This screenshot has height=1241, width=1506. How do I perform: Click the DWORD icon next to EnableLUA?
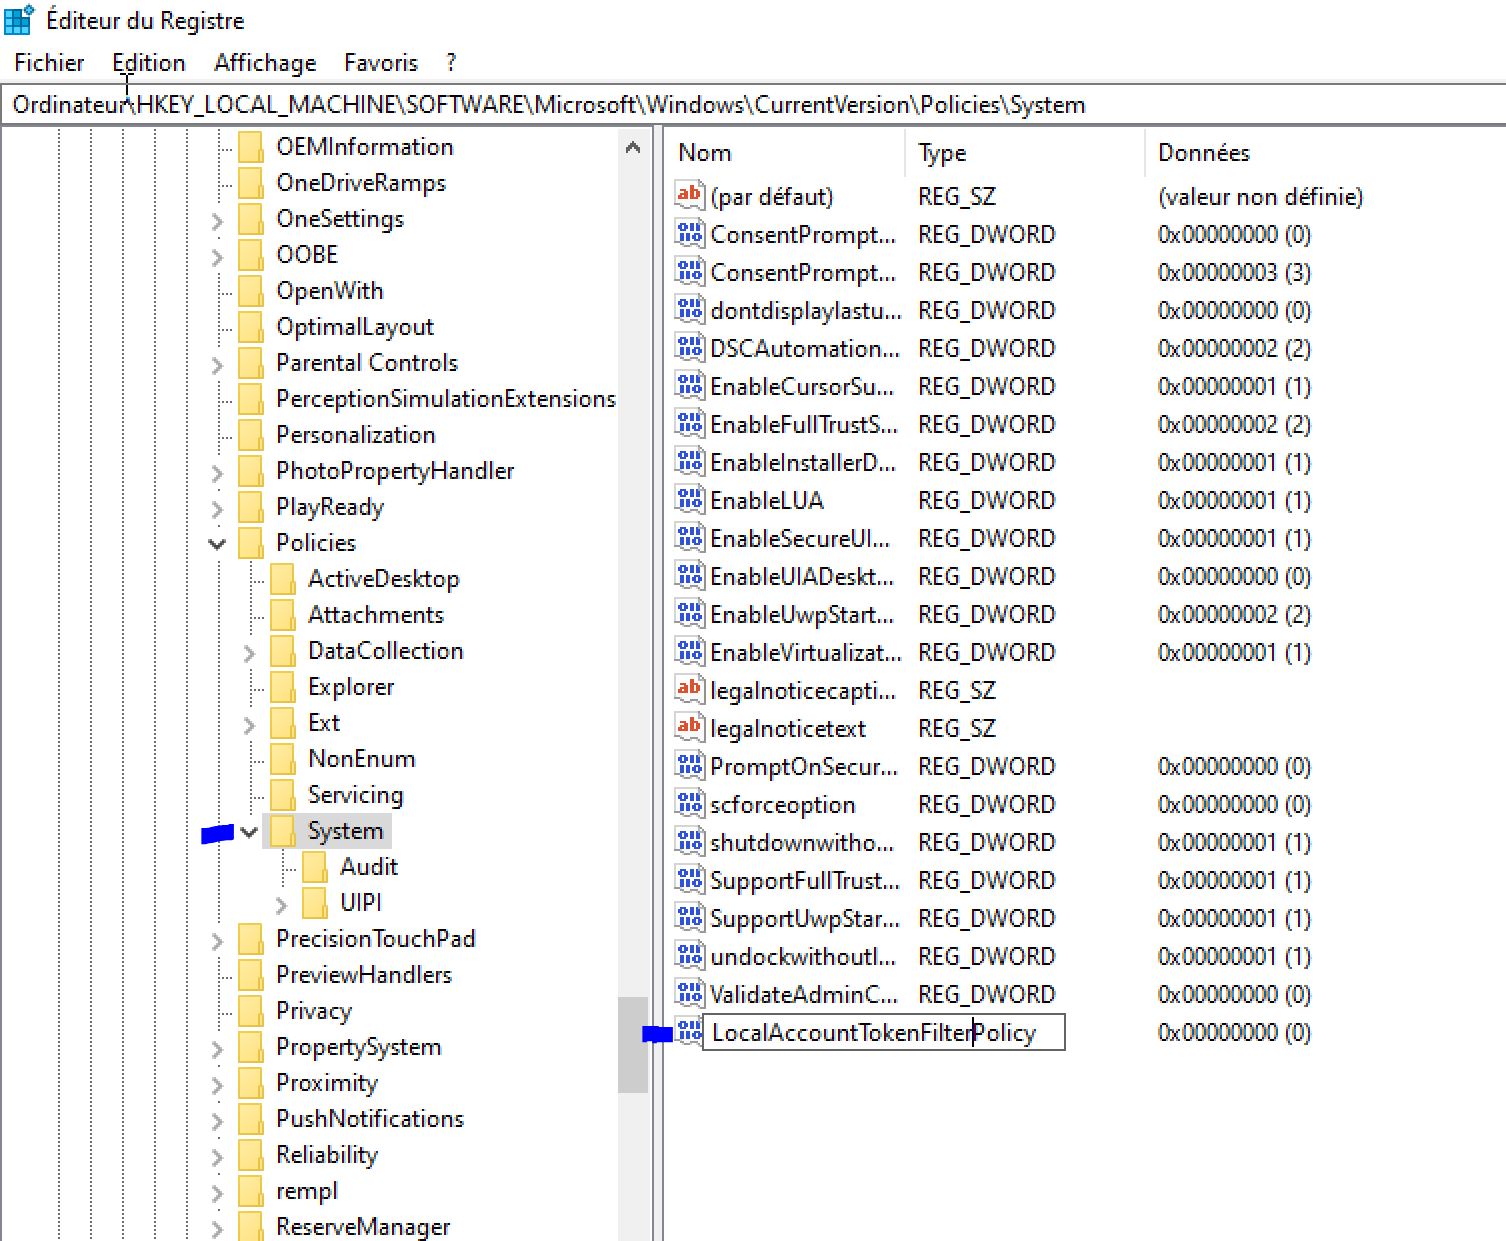pos(689,500)
